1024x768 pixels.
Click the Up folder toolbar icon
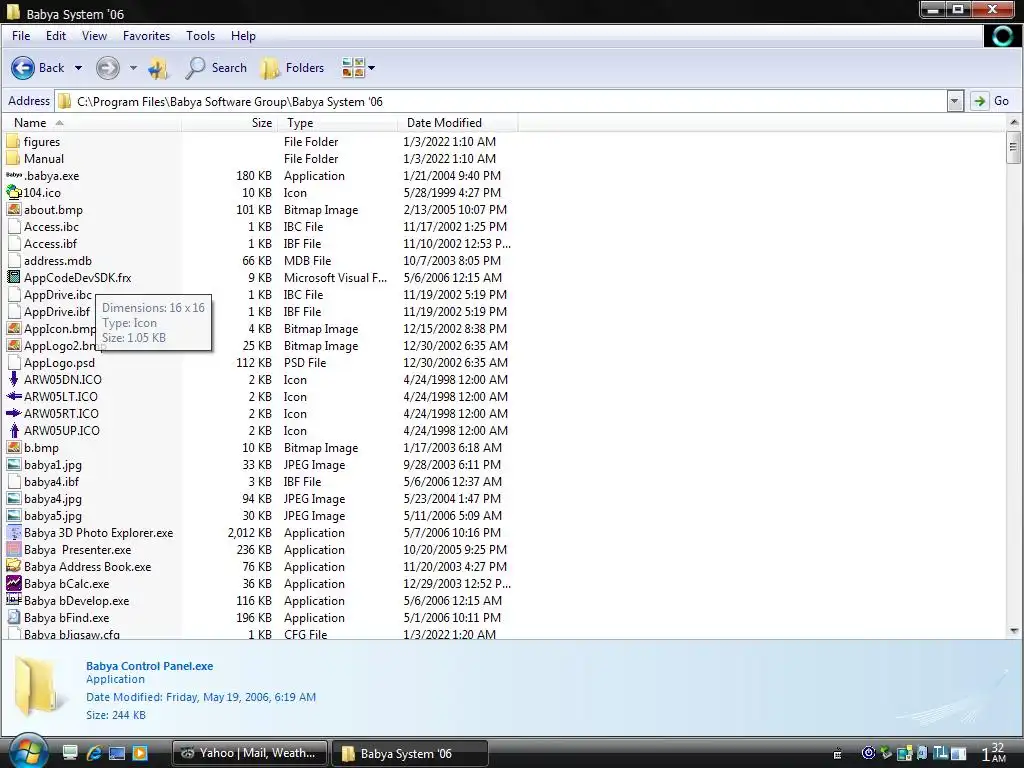tap(158, 67)
